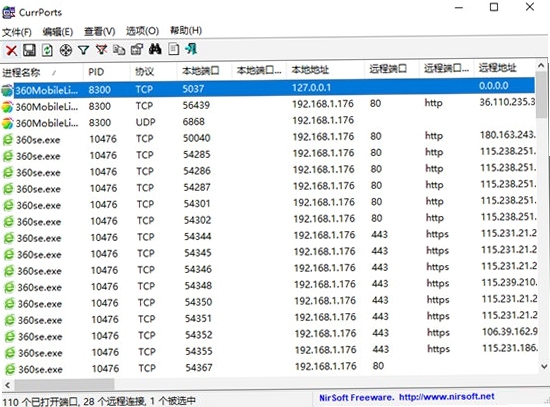Image resolution: width=550 pixels, height=407 pixels.
Task: Click remote address 36.110.235.3 cell
Action: 507,102
